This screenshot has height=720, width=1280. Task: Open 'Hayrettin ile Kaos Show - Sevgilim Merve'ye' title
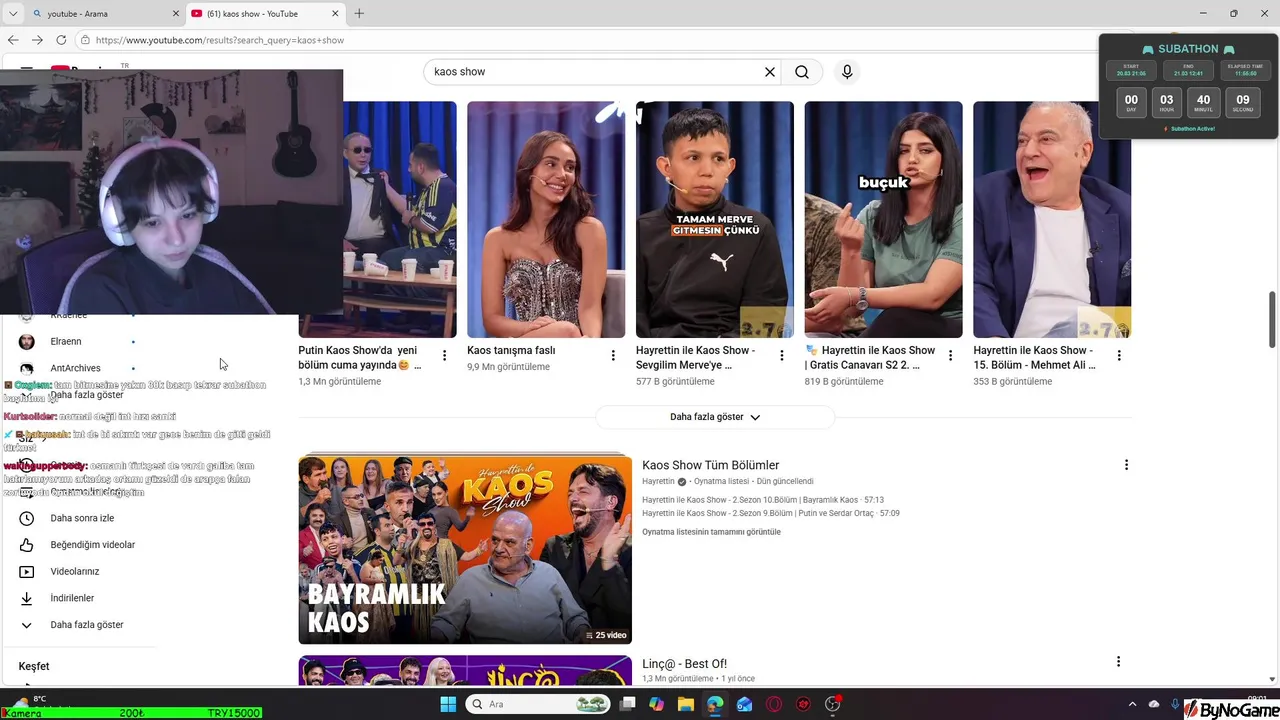tap(696, 358)
